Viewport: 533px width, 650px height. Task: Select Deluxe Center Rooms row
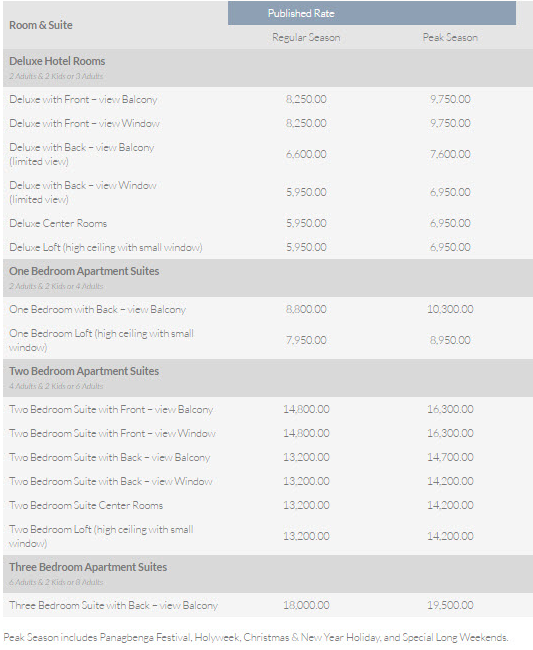click(x=268, y=223)
